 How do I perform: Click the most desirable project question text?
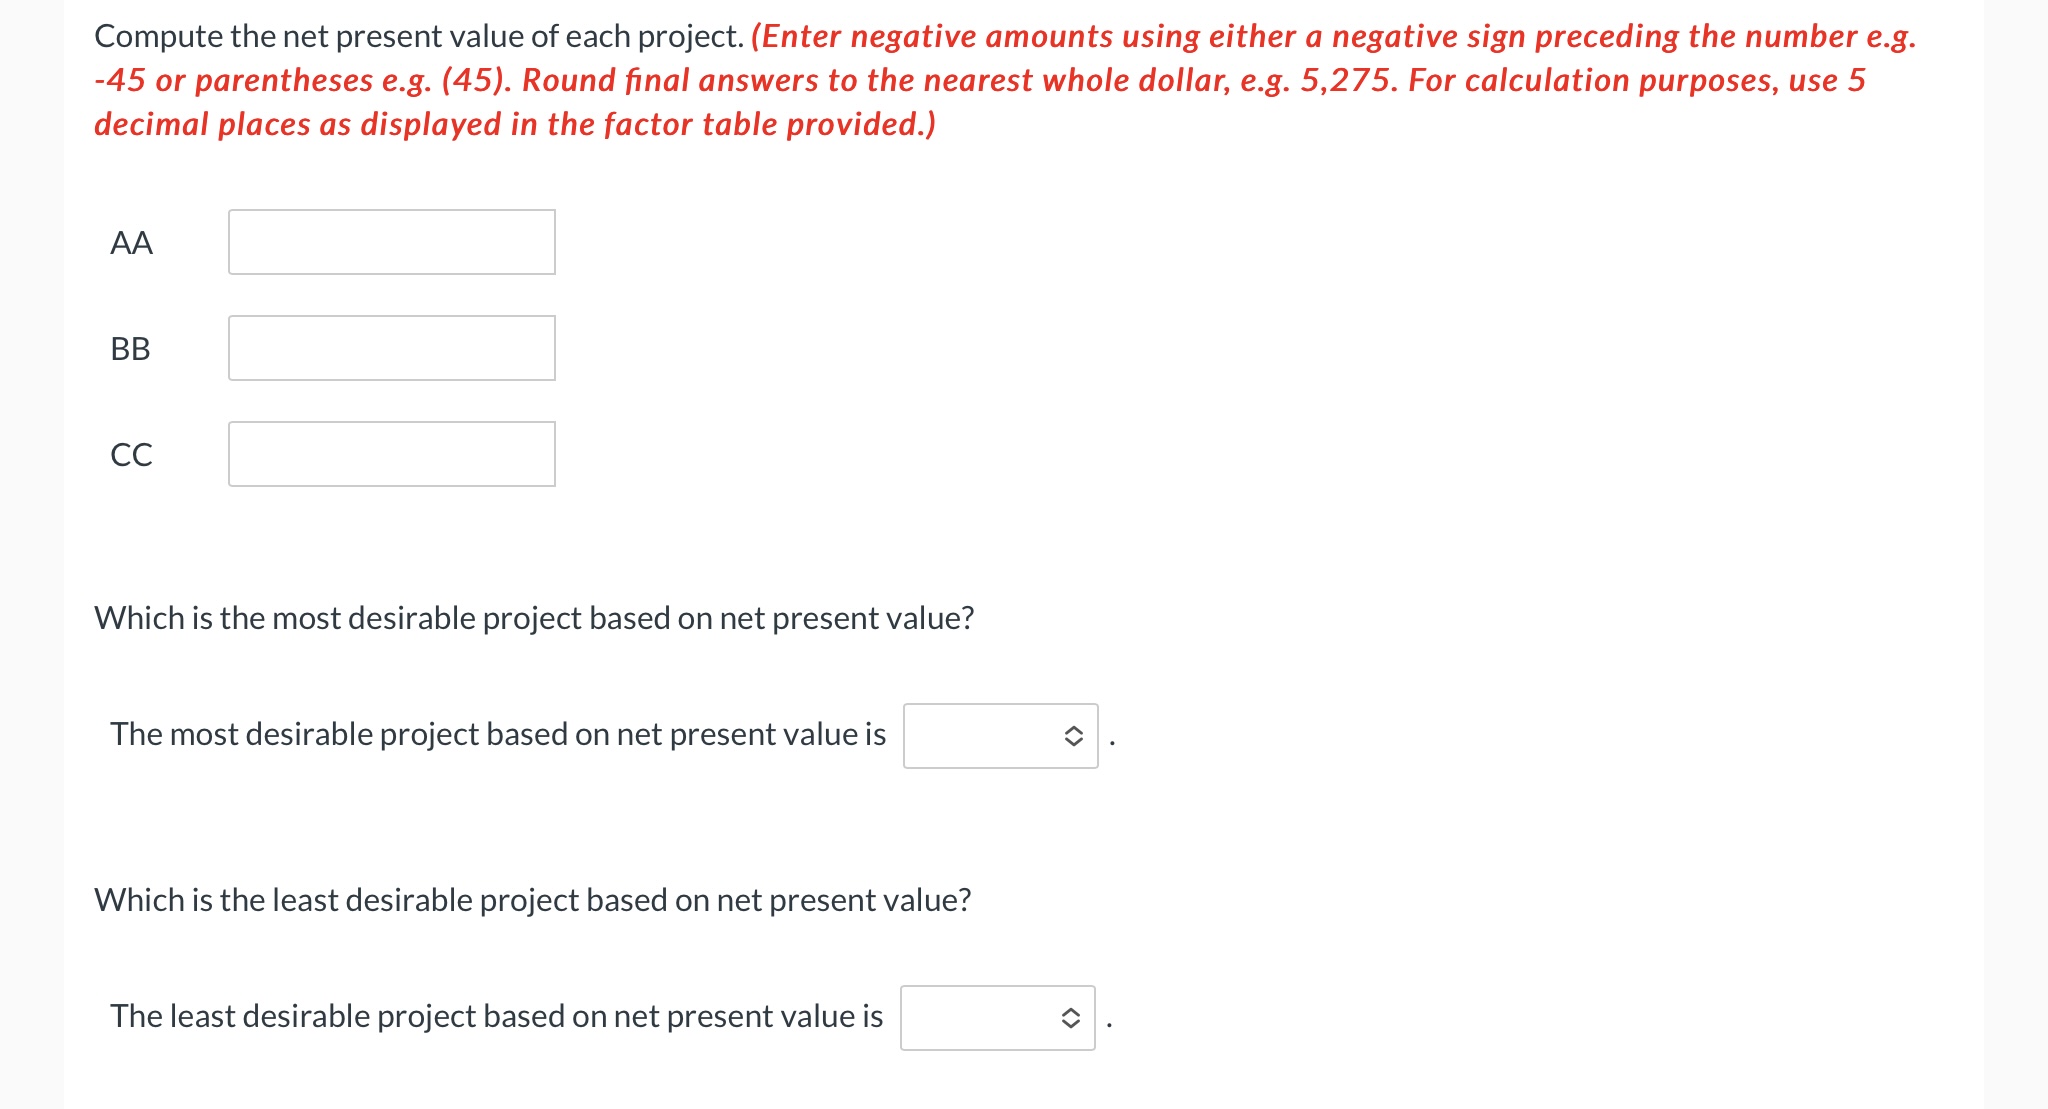(x=534, y=618)
